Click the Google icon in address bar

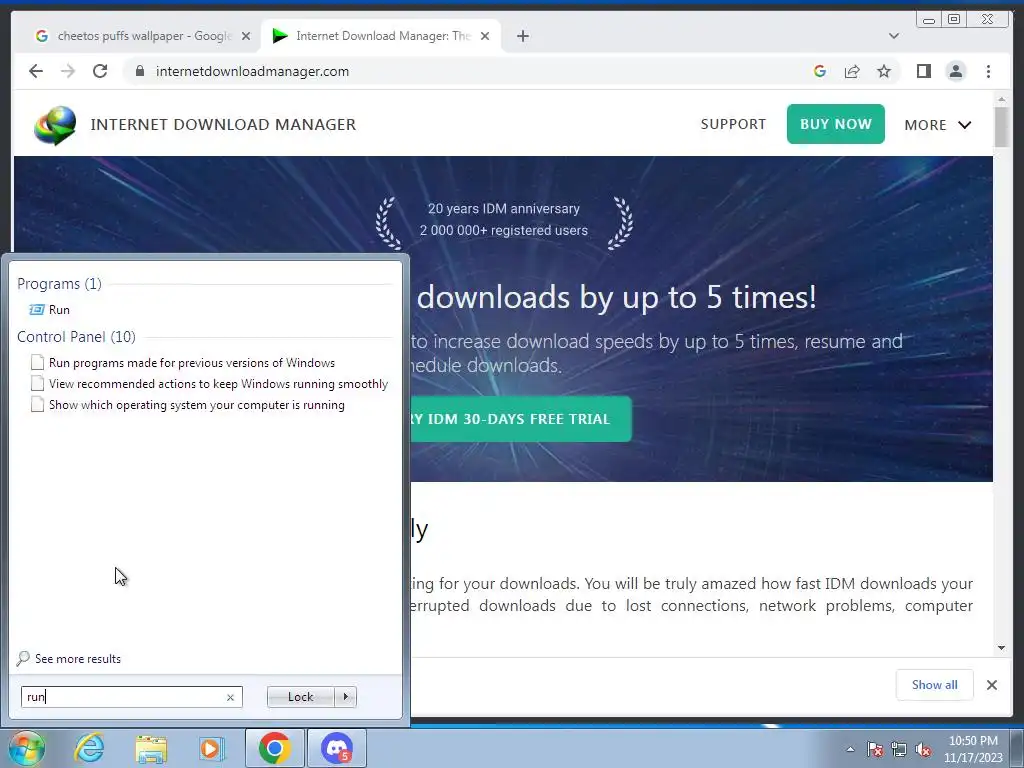pyautogui.click(x=820, y=71)
